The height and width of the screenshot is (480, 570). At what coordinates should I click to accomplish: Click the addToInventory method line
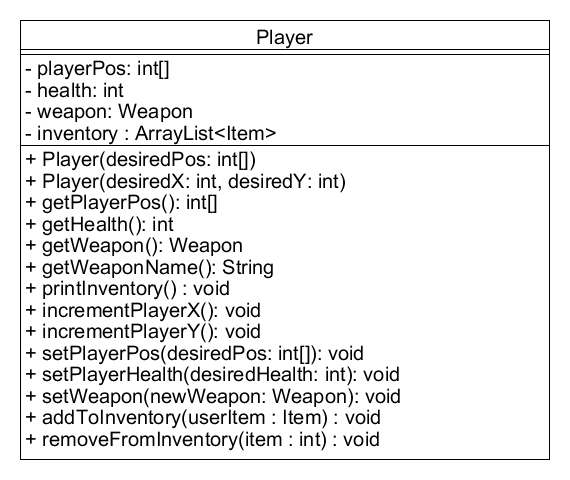click(203, 418)
